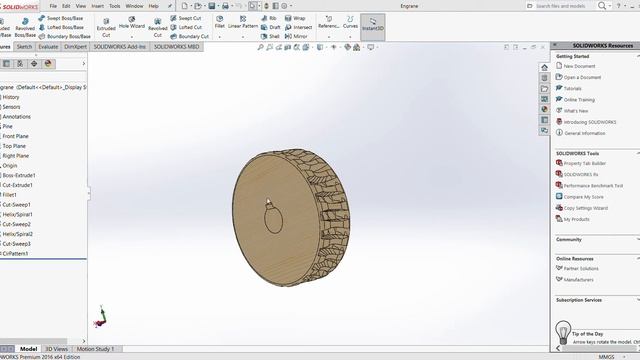Click the Zoom to Fit icon in the view toolbar
Viewport: 640px width, 360px height.
260,47
